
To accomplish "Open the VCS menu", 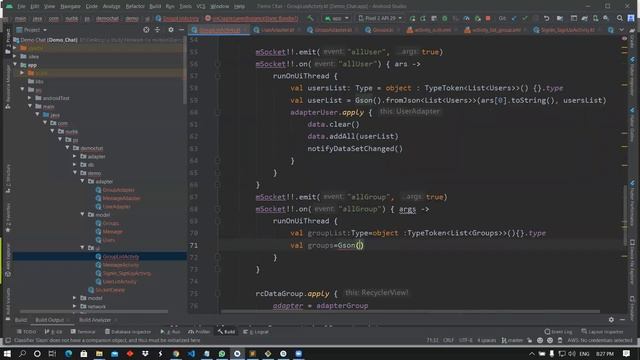I will pyautogui.click(x=201, y=6).
